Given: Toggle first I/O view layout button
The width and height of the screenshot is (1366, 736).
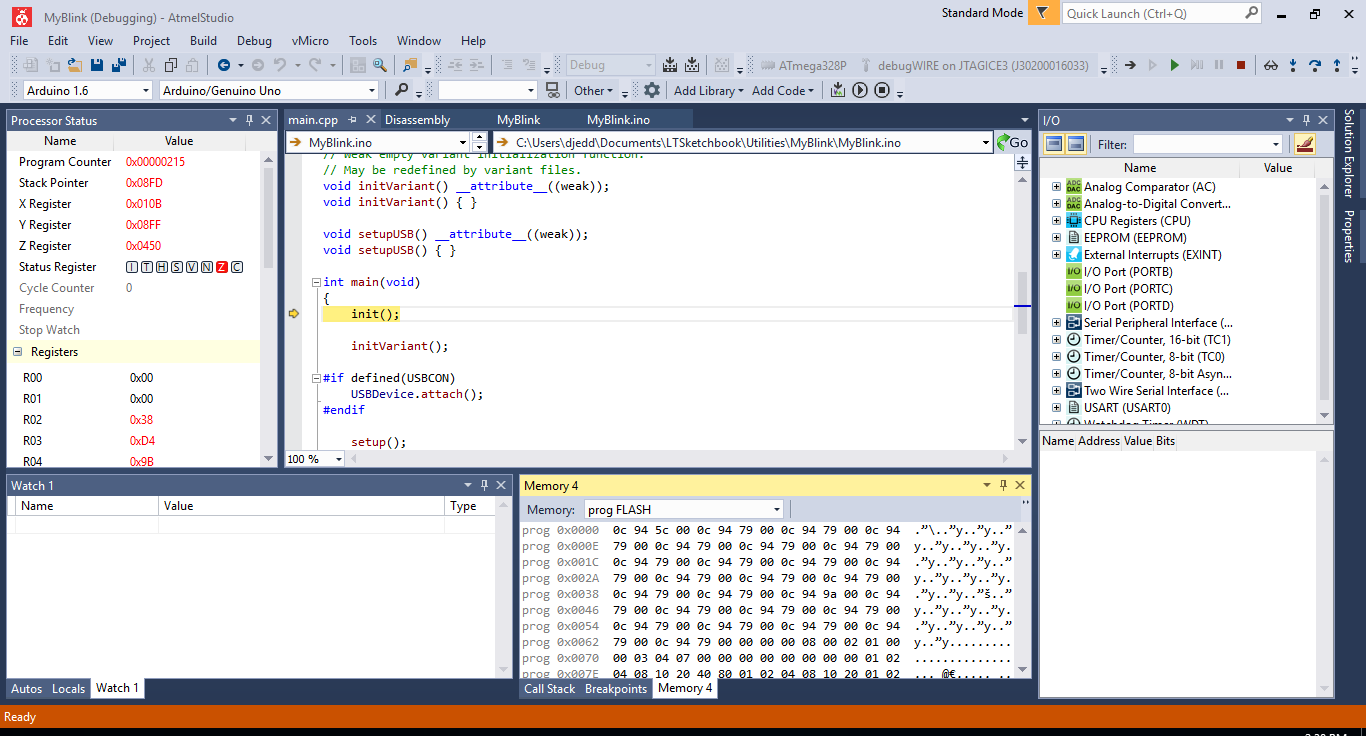Looking at the screenshot, I should (x=1054, y=144).
